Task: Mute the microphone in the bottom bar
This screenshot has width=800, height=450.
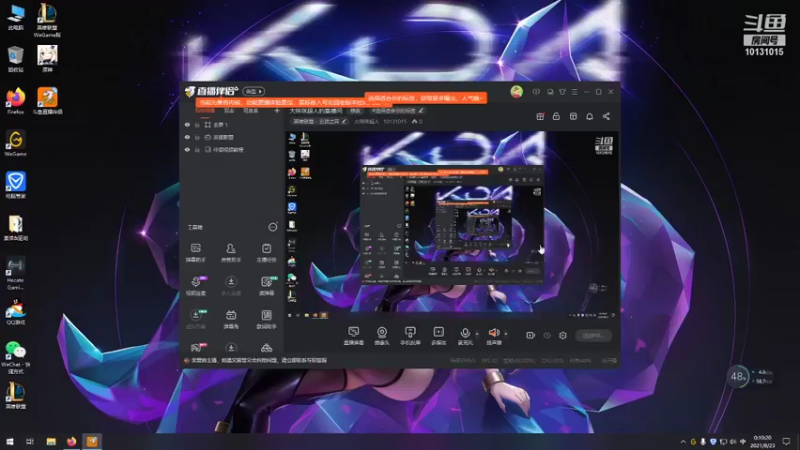Action: coord(464,333)
